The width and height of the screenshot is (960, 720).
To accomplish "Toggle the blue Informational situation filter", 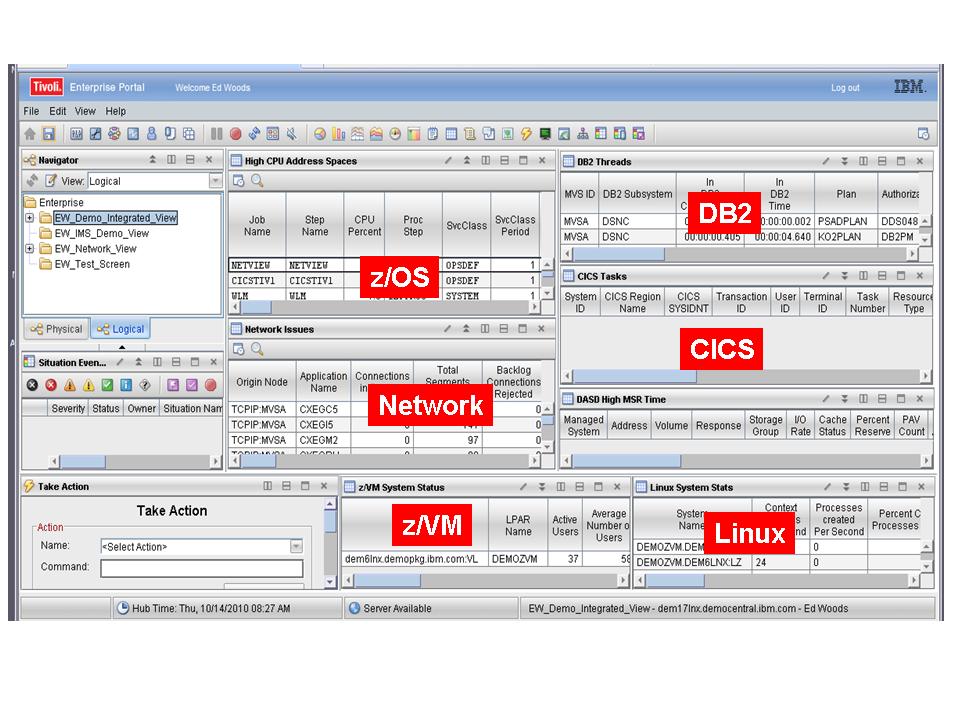I will [x=126, y=384].
